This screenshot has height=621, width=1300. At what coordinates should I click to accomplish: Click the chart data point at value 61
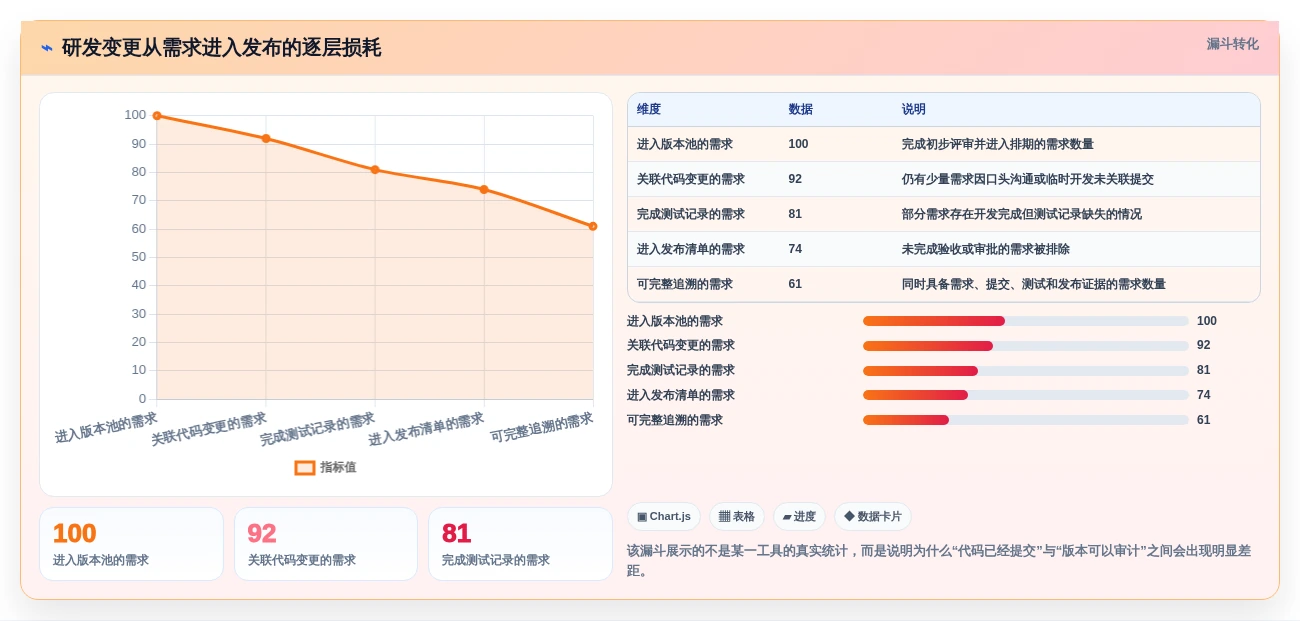593,226
